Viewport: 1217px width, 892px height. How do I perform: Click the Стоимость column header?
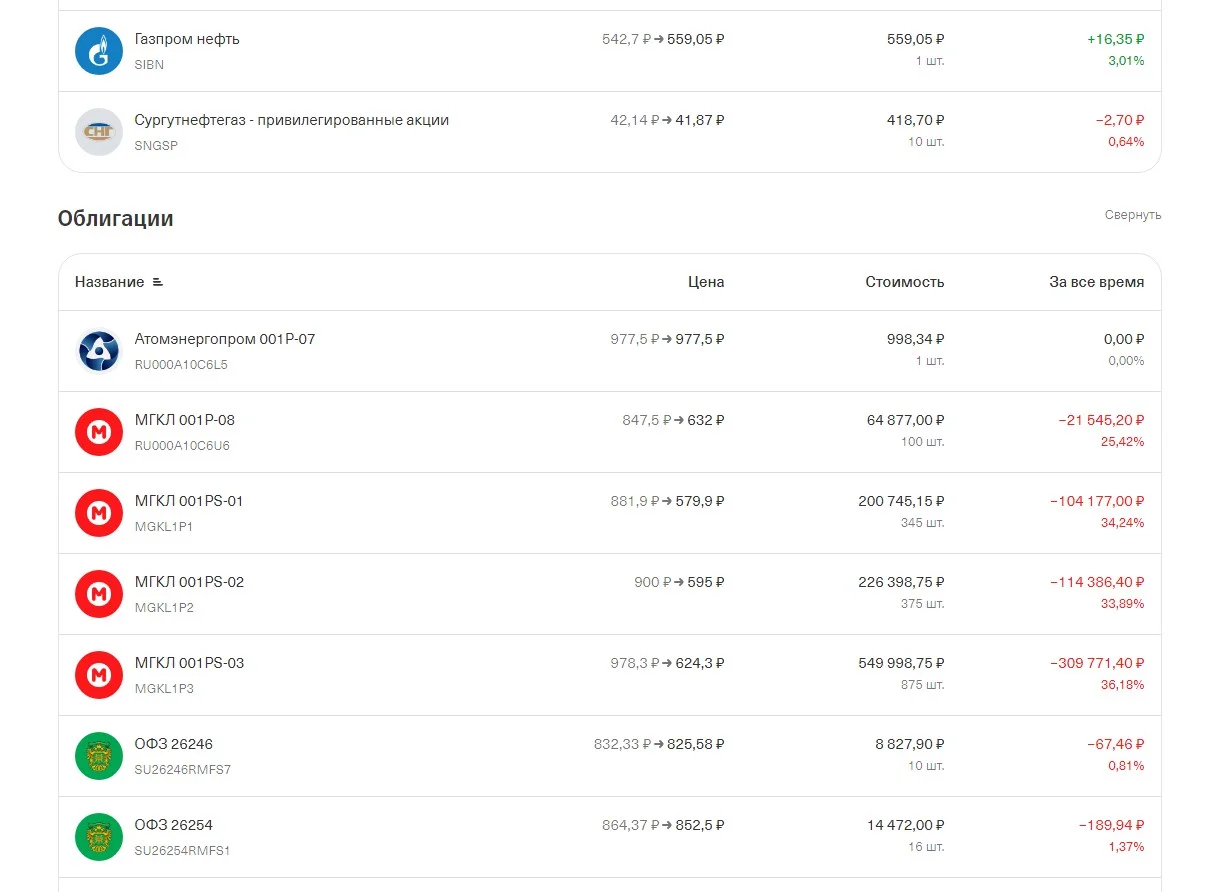[905, 282]
